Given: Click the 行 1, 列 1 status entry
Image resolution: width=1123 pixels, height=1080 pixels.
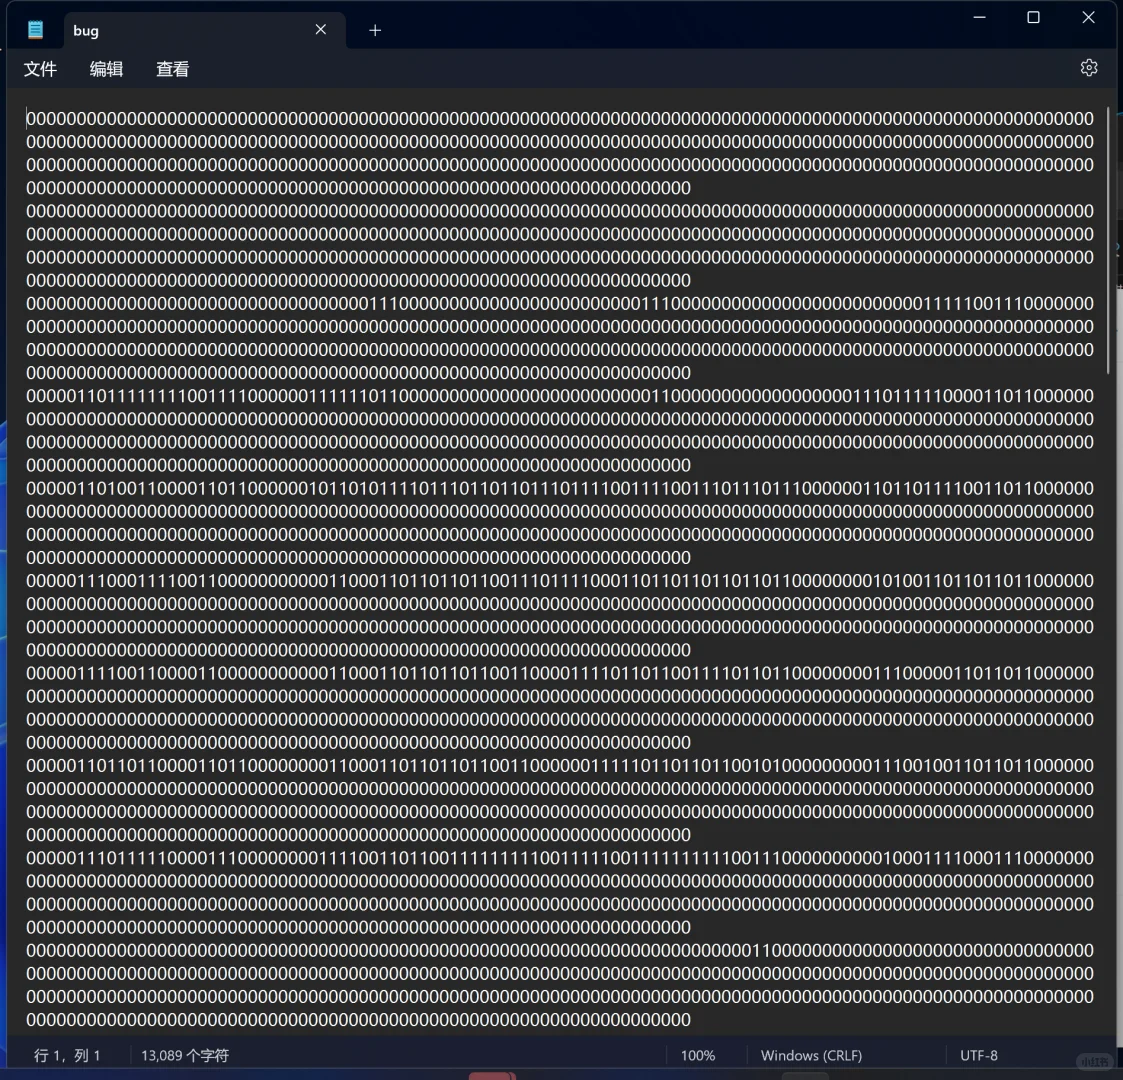Looking at the screenshot, I should tap(67, 1055).
